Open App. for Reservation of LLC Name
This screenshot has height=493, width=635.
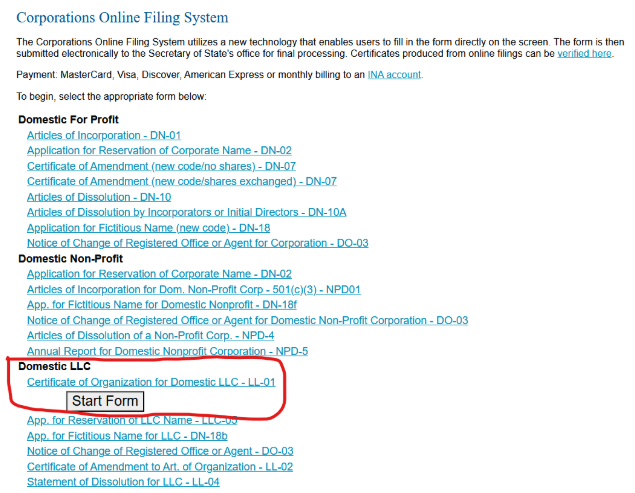click(x=132, y=420)
